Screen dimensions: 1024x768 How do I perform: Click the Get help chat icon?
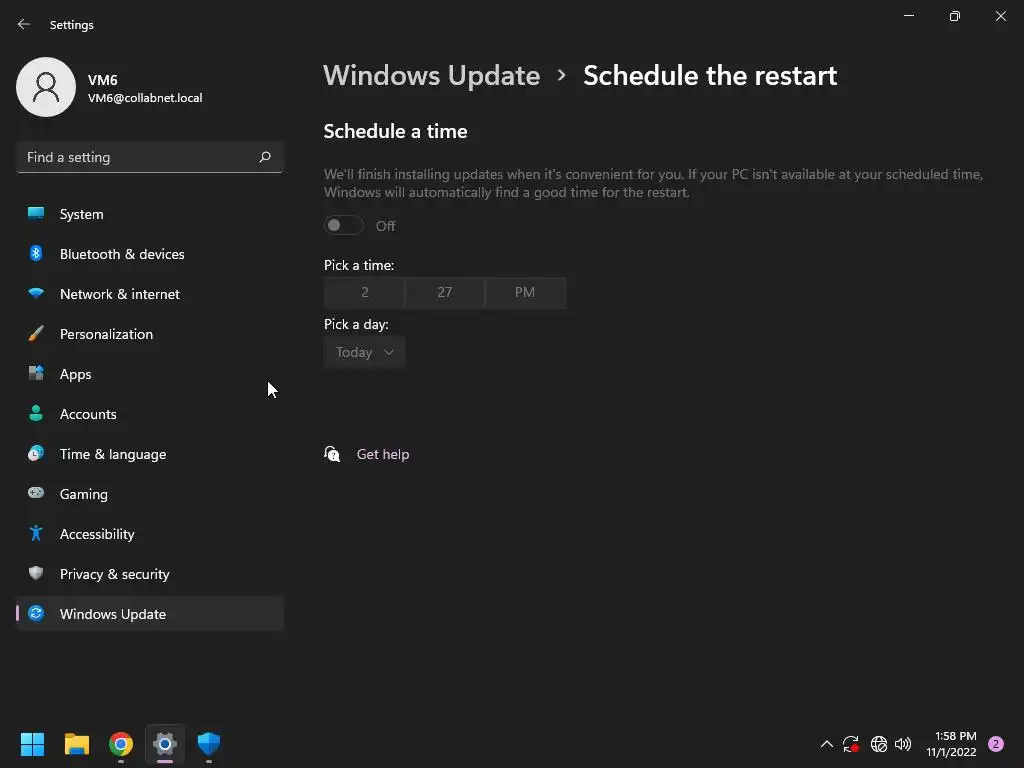332,454
